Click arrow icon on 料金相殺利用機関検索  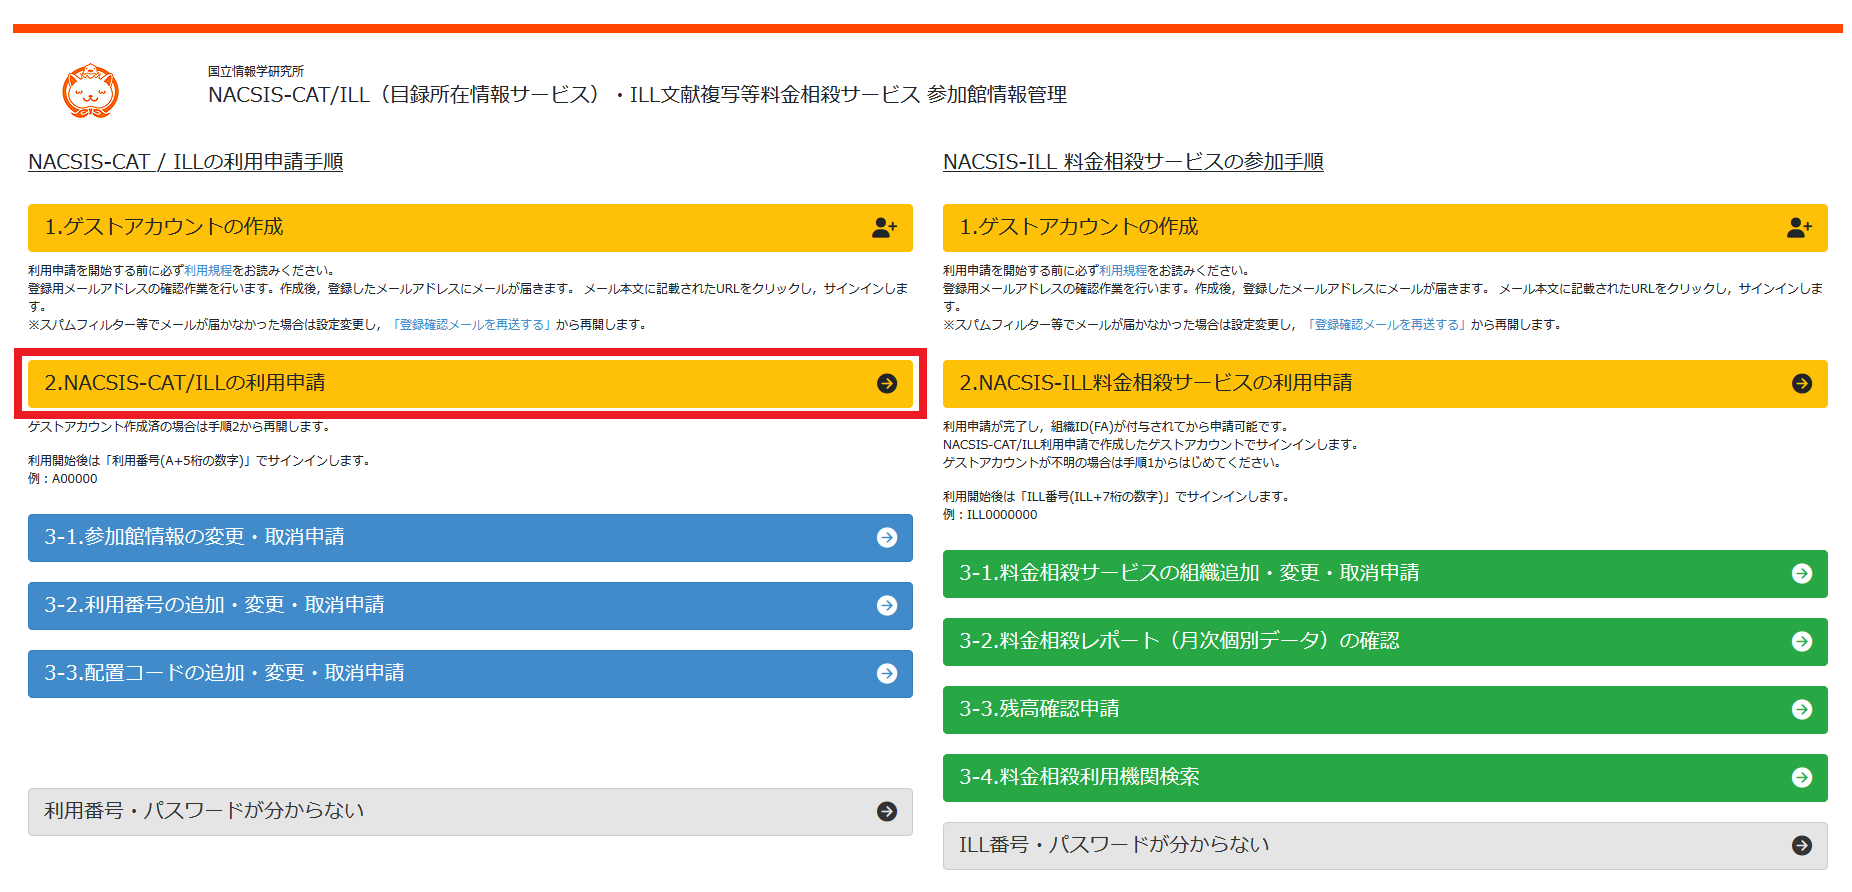pos(1802,778)
